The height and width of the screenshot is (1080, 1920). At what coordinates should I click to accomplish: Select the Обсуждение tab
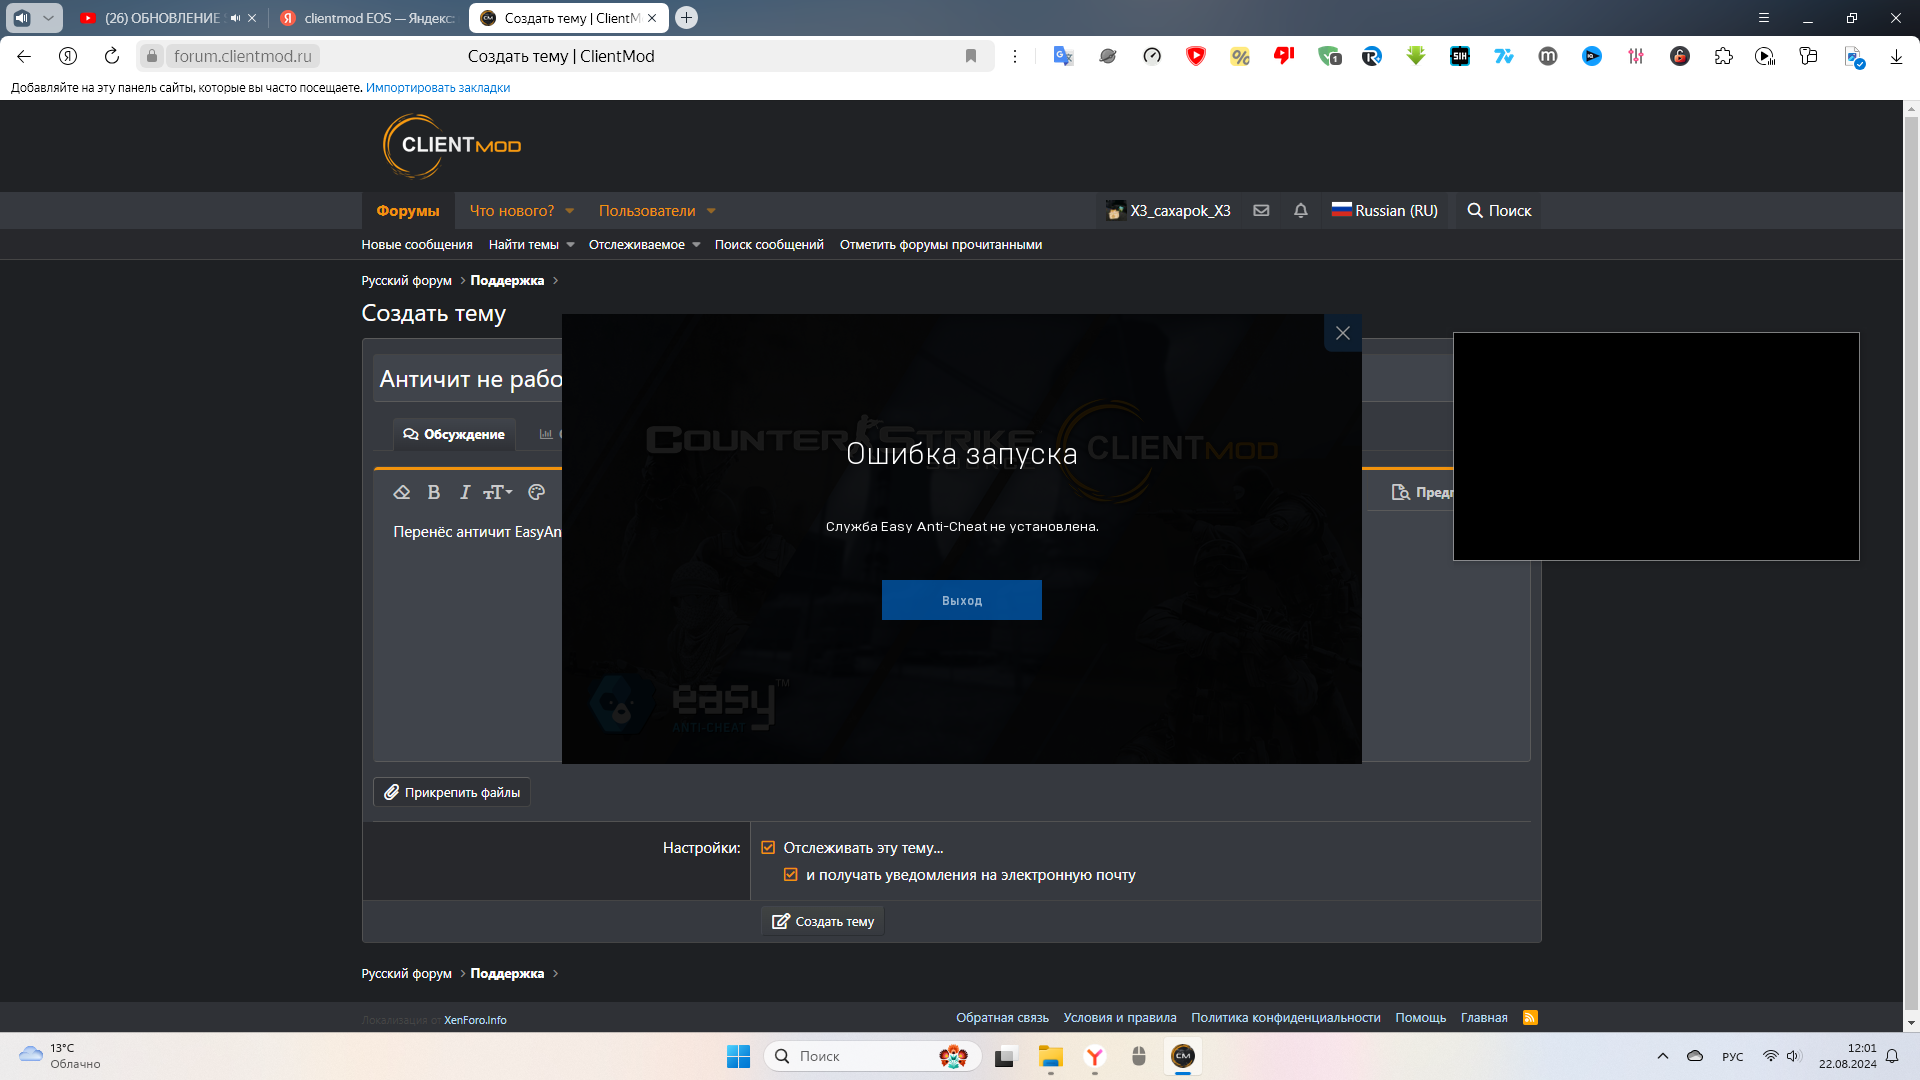click(x=454, y=434)
